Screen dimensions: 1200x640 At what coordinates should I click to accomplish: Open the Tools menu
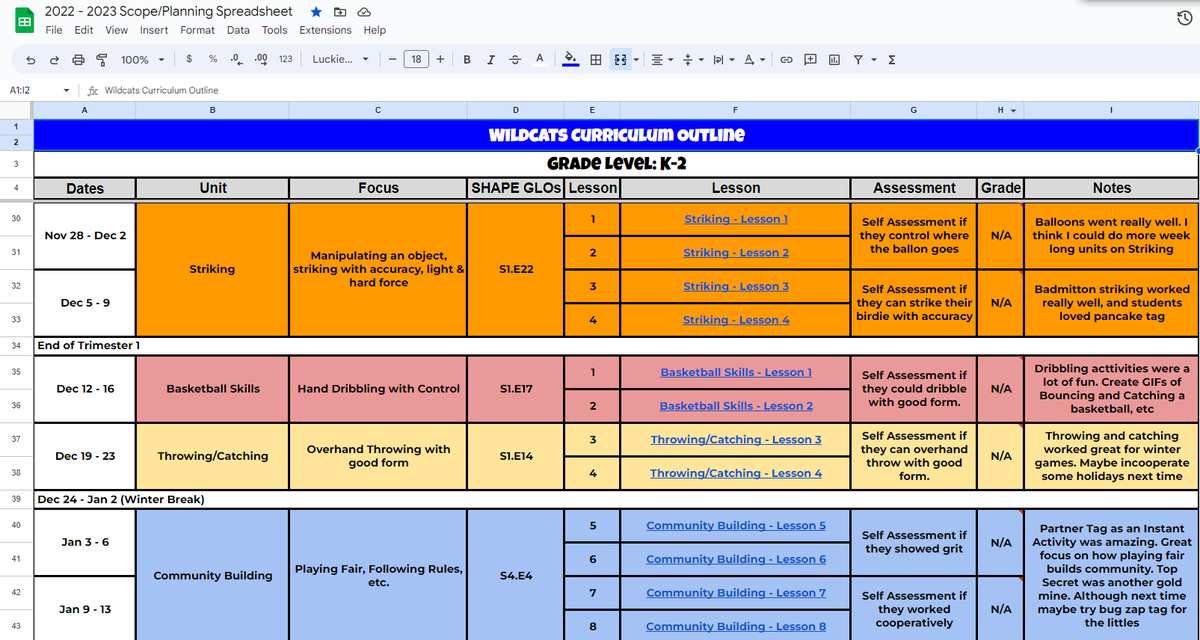coord(274,30)
